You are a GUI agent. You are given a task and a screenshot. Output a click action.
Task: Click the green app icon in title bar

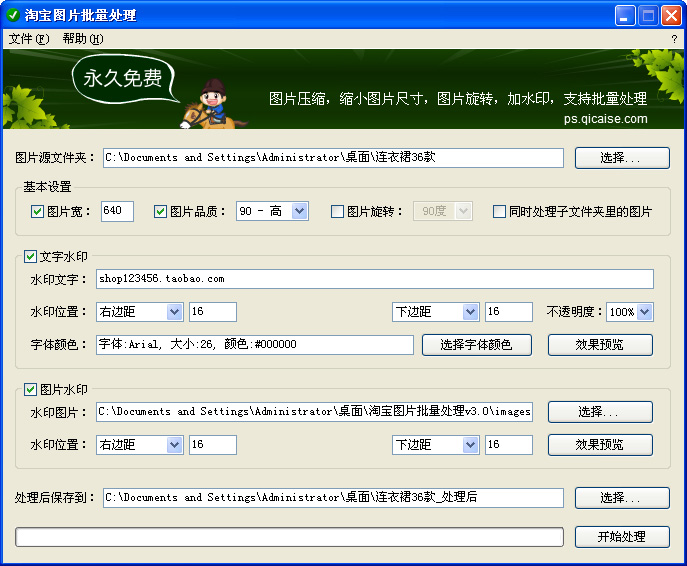[13, 15]
